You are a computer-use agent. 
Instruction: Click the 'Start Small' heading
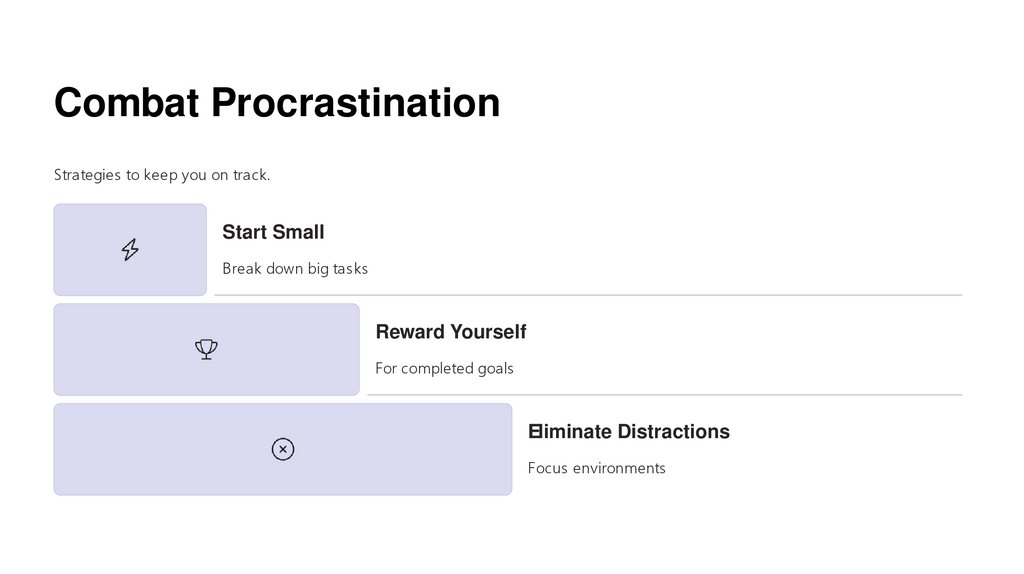273,232
